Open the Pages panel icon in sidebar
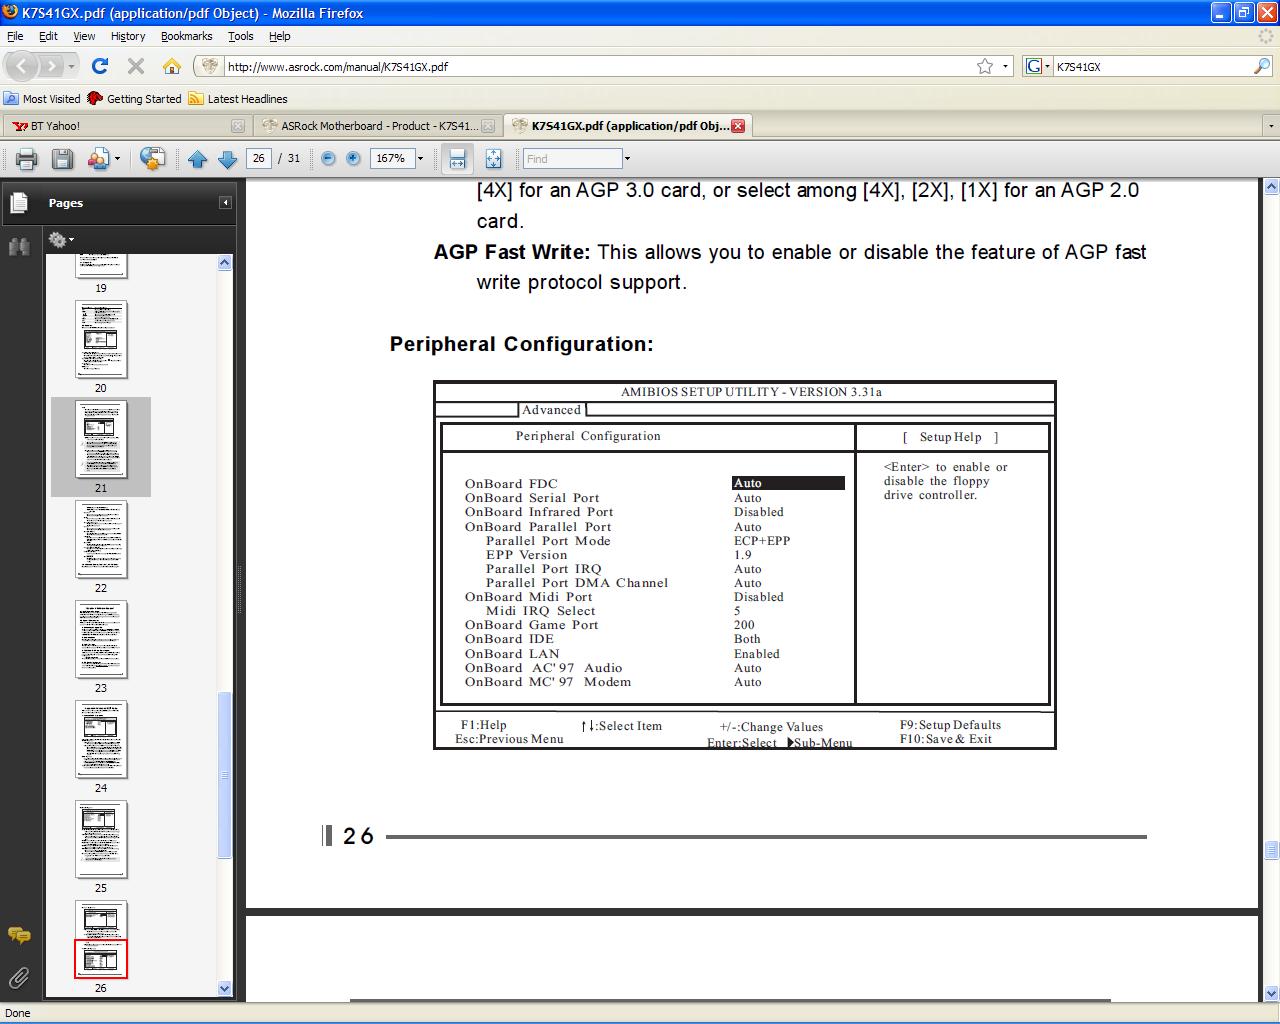 [x=18, y=203]
